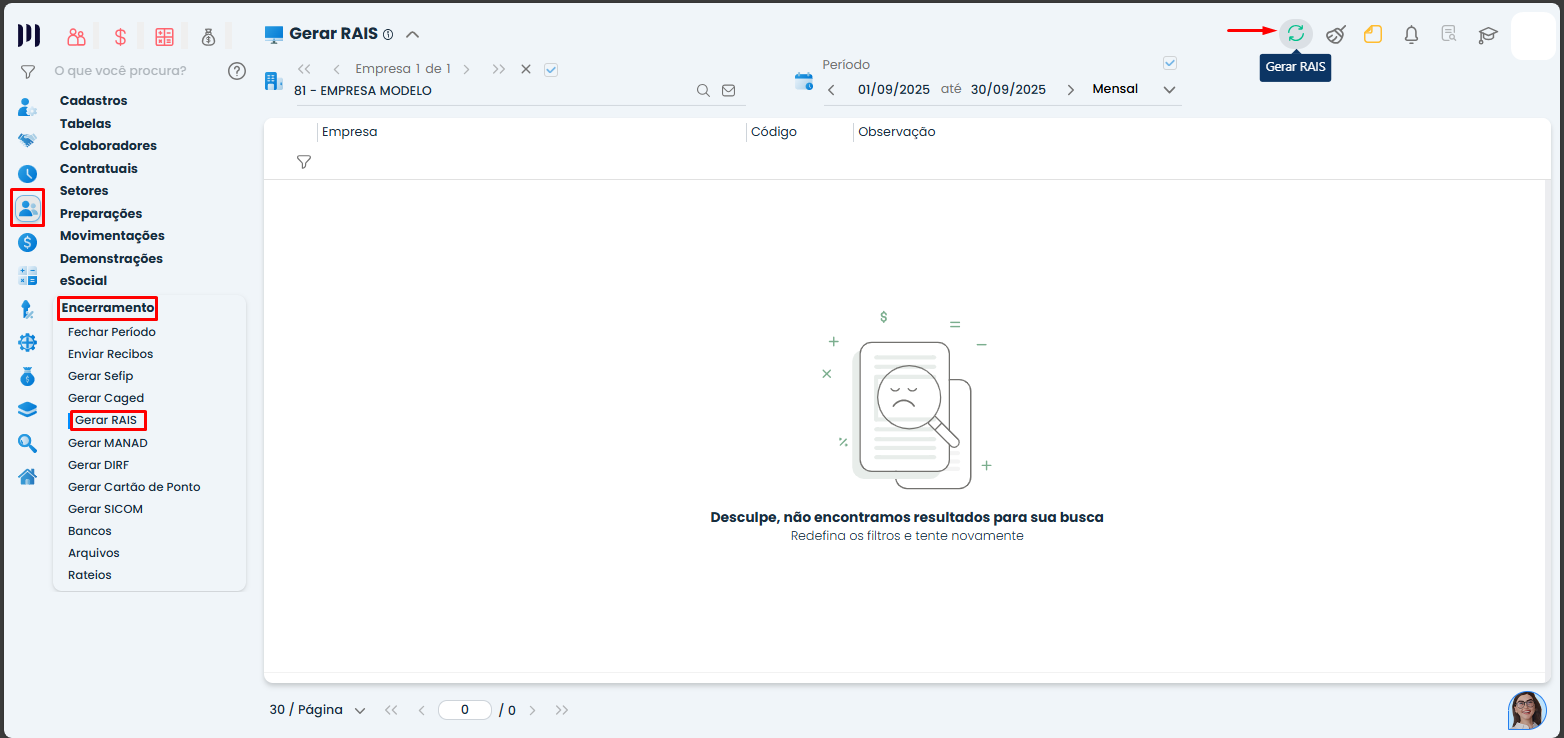Click the graduation cap training icon
Viewport: 1564px width, 738px height.
1487,34
